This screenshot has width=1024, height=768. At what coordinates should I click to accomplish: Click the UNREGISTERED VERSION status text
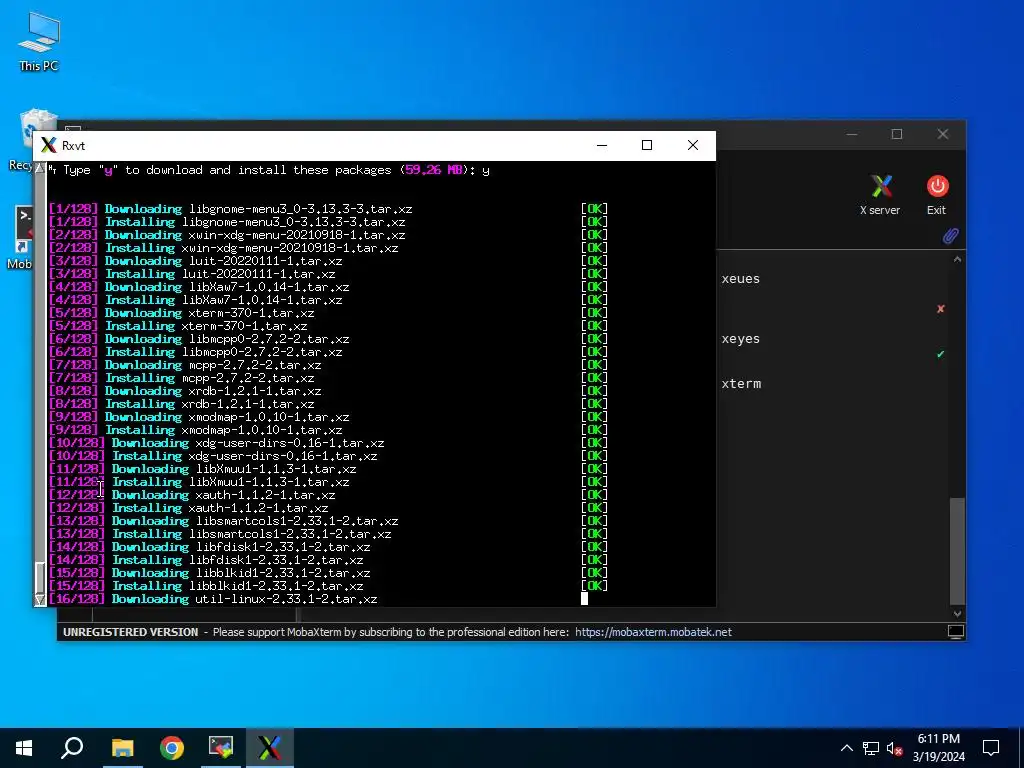[x=131, y=632]
